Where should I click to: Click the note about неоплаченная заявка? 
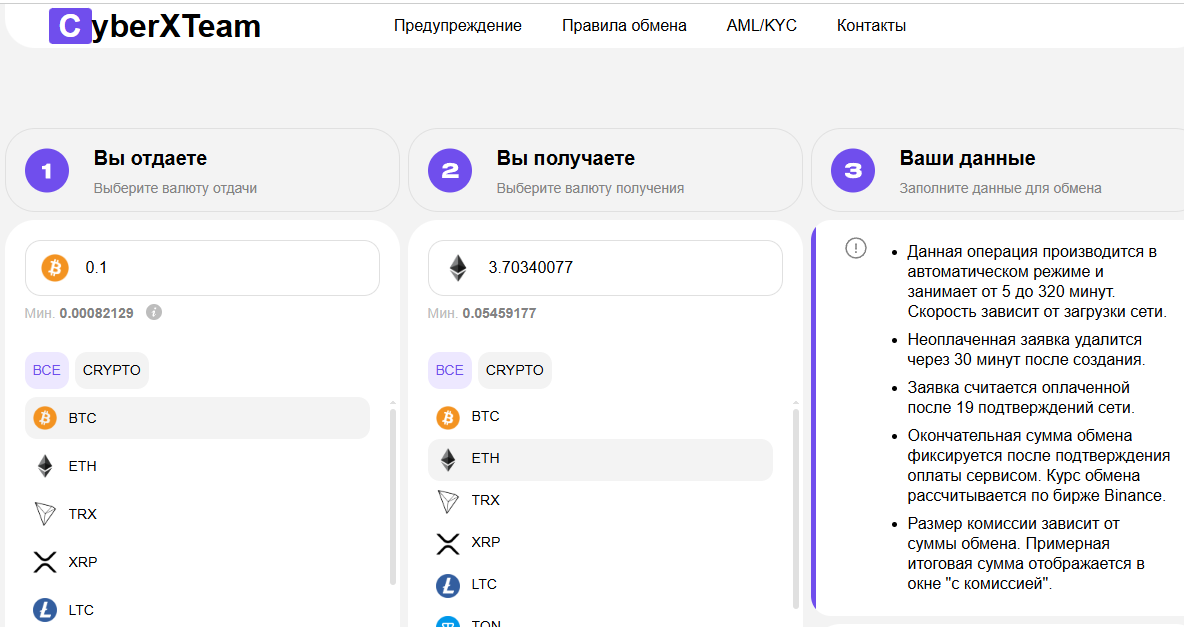click(1026, 350)
